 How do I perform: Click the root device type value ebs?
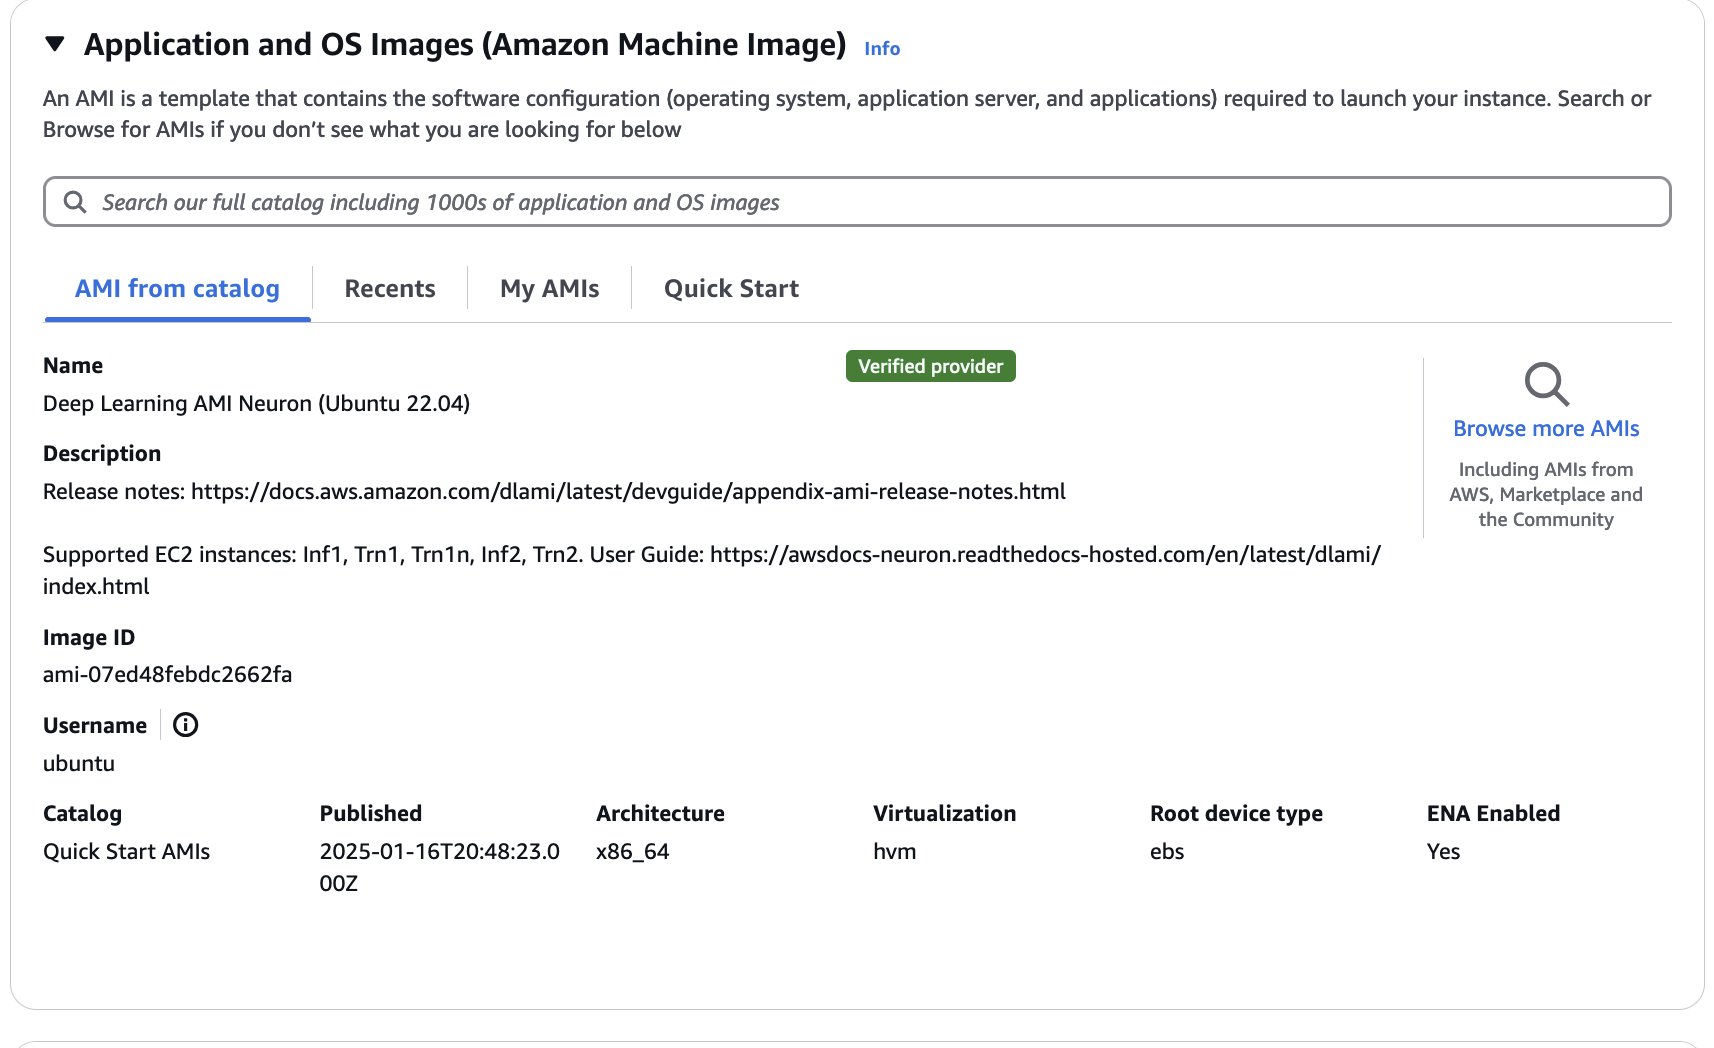coord(1167,852)
